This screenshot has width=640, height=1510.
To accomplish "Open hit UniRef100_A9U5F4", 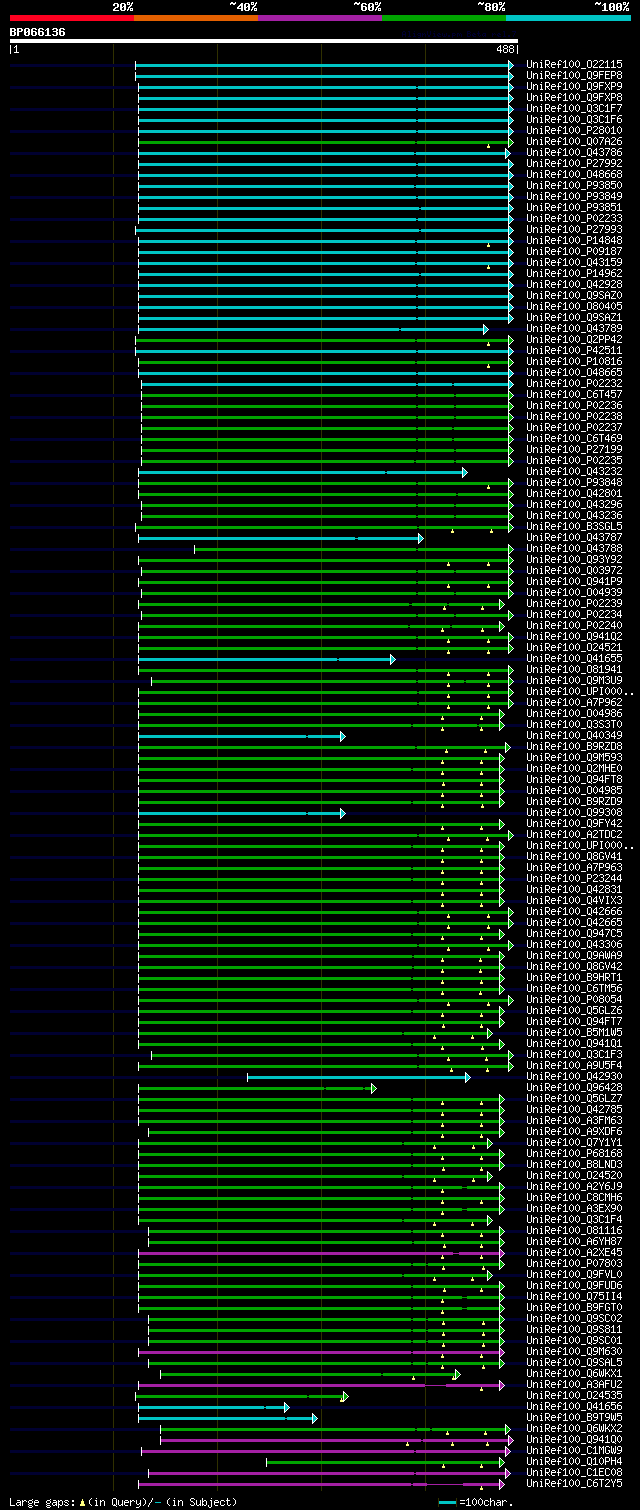I will (x=574, y=1066).
